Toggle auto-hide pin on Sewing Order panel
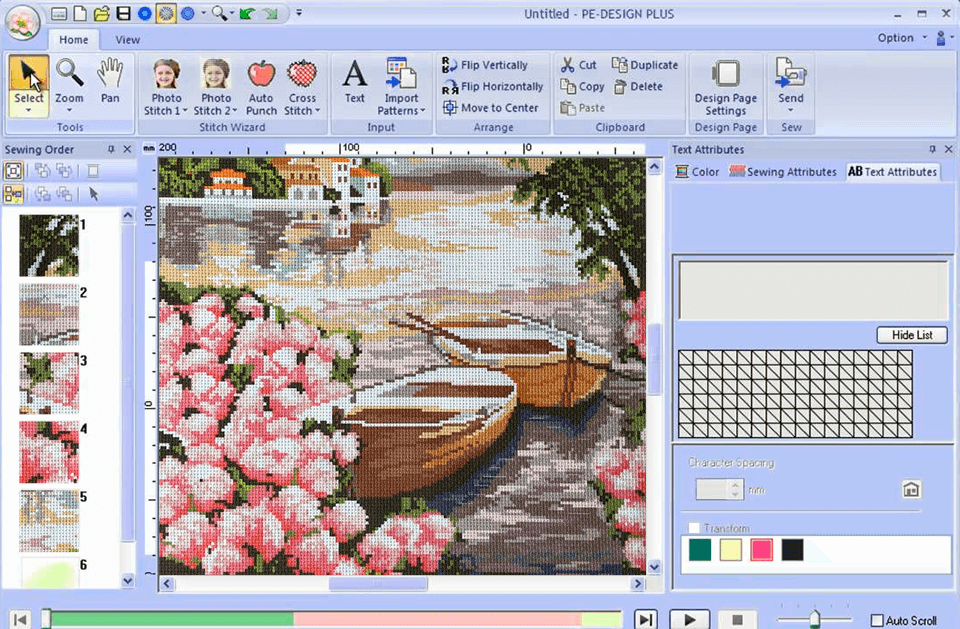Image resolution: width=960 pixels, height=629 pixels. [x=110, y=148]
